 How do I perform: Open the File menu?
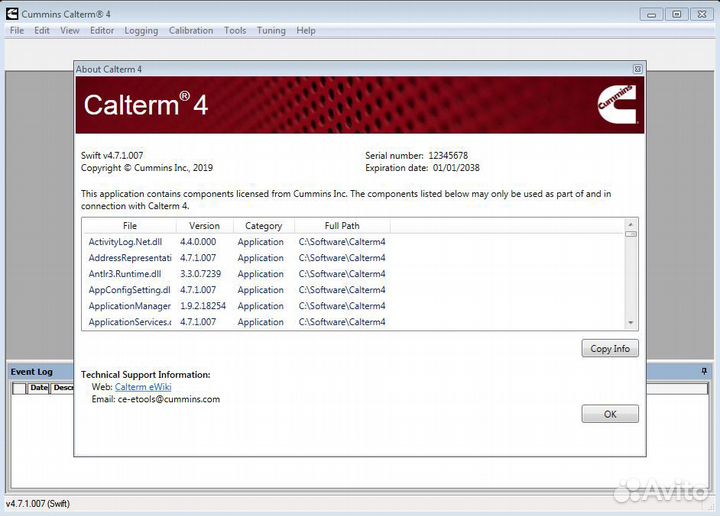(16, 31)
